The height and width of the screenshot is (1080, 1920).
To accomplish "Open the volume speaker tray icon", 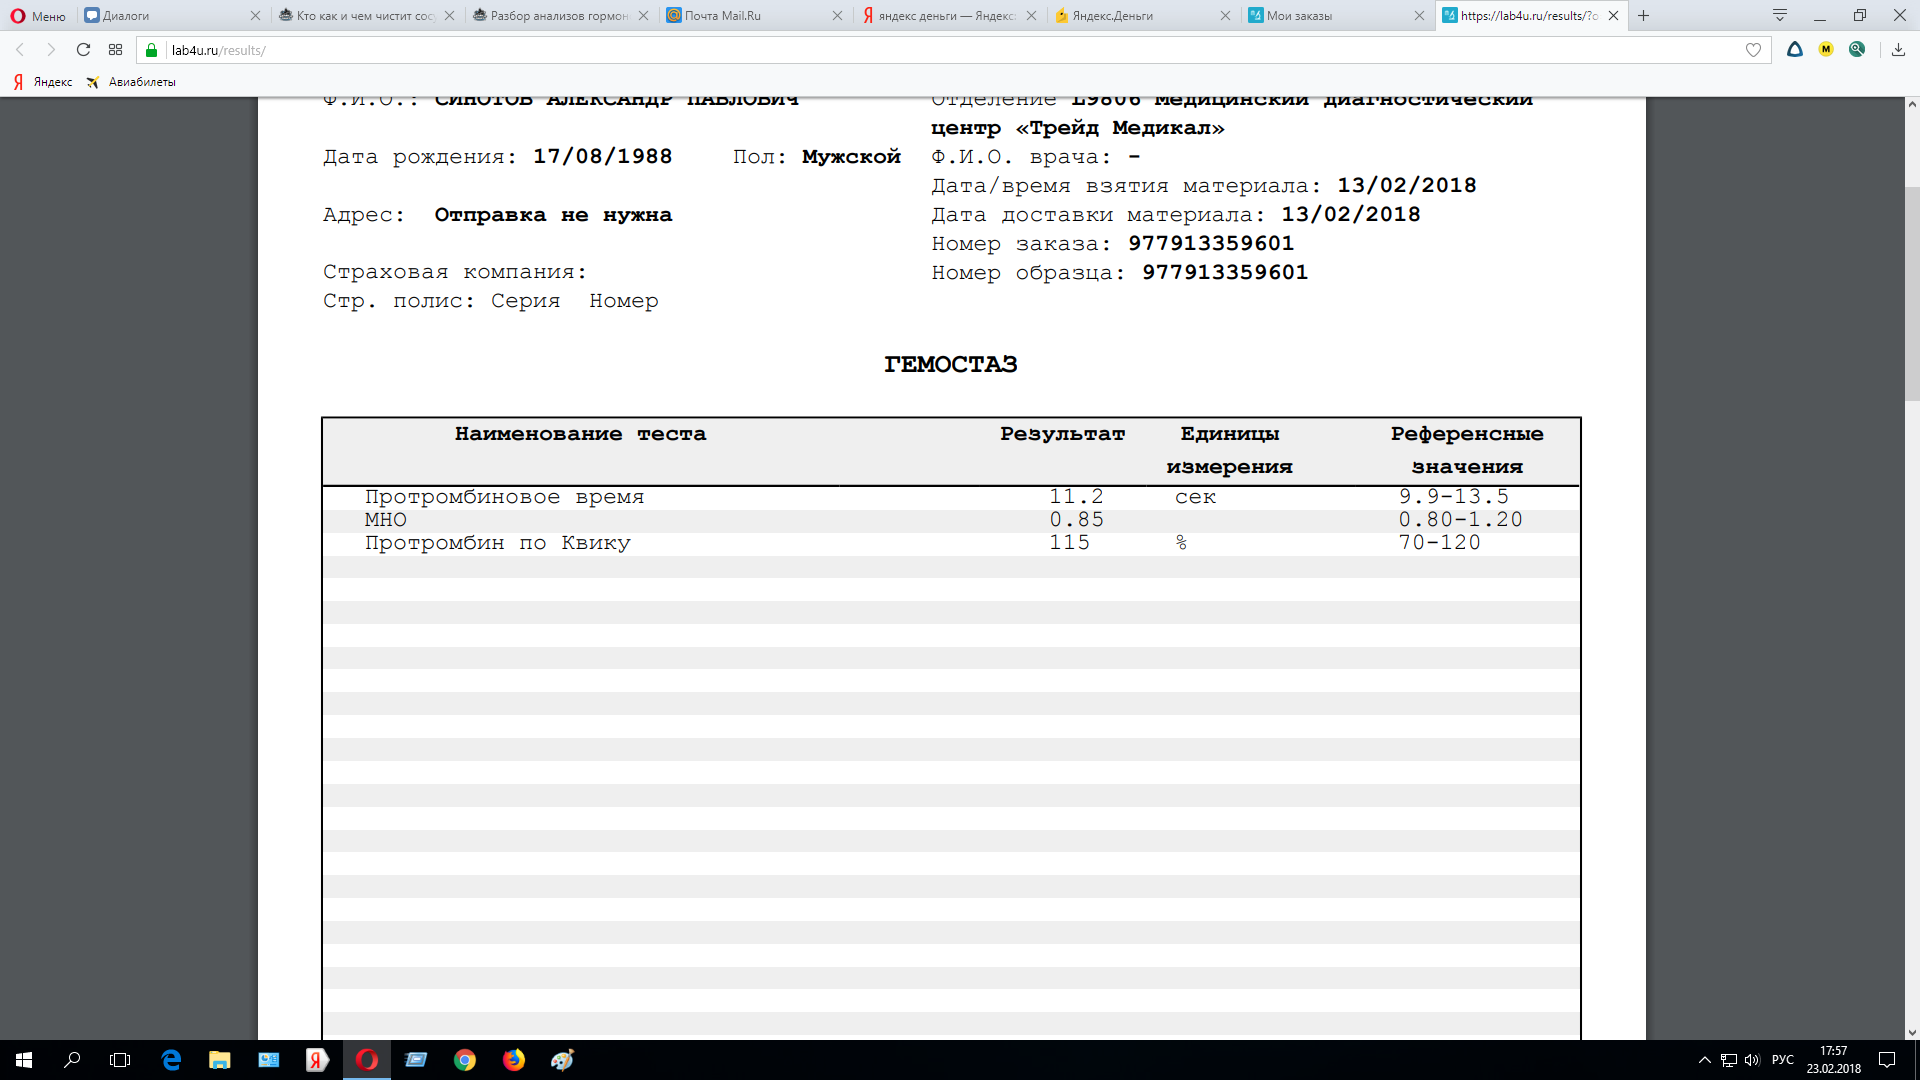I will point(1751,1060).
